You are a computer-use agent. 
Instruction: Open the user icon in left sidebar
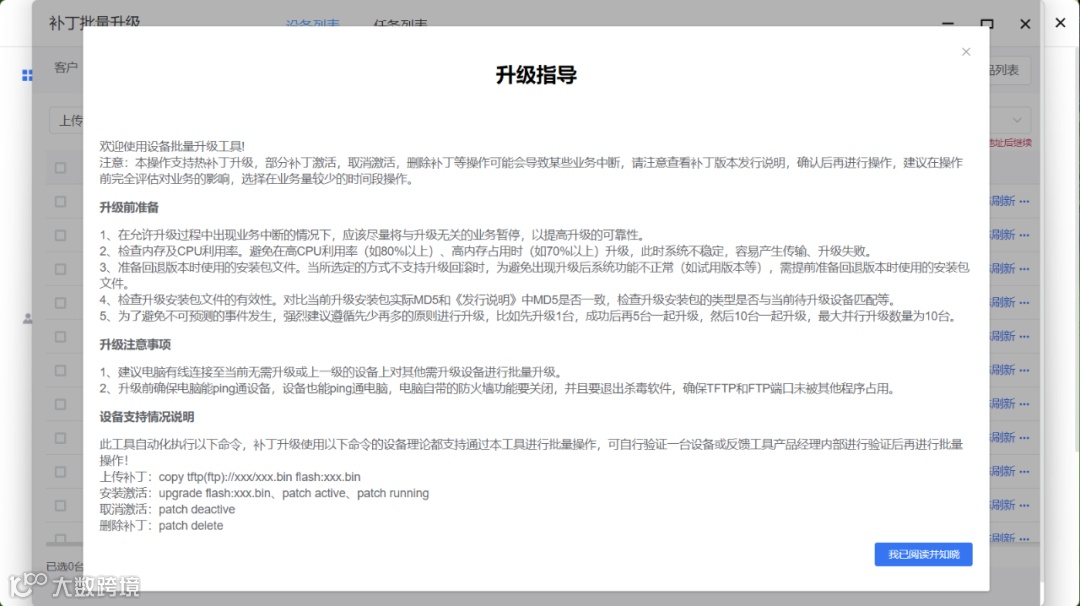(28, 319)
